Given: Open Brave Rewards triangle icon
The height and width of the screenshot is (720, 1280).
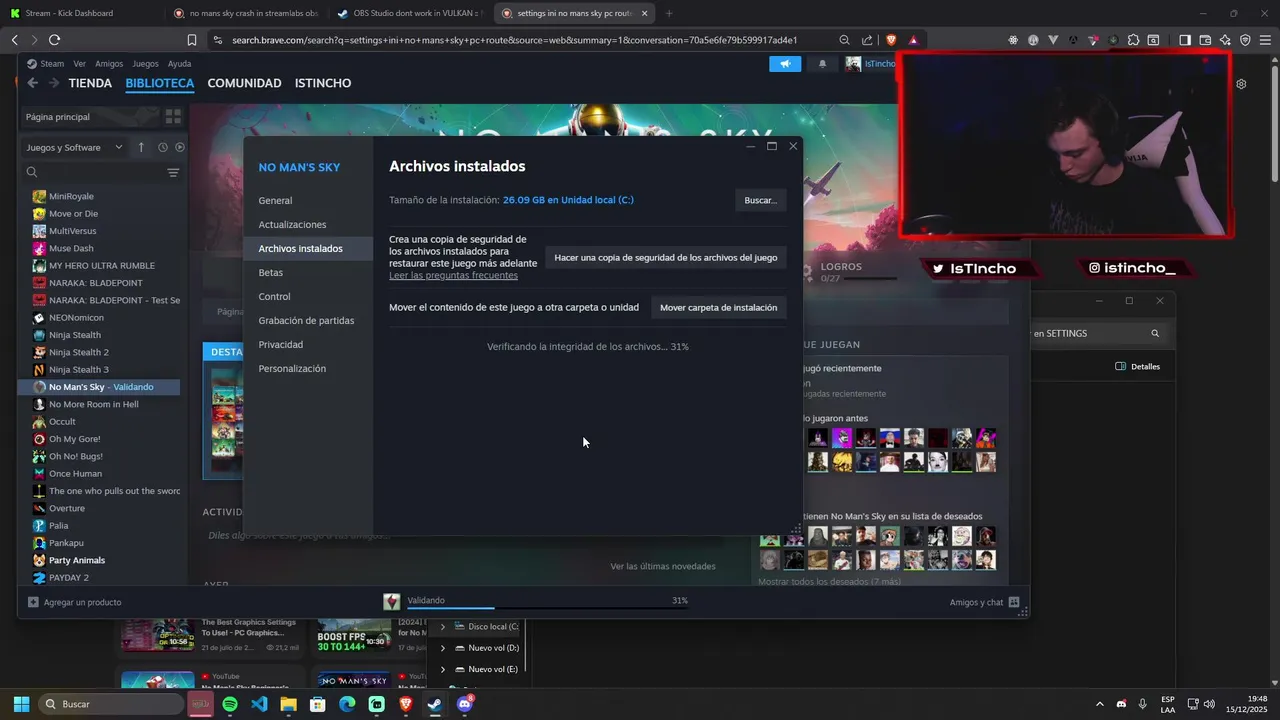Looking at the screenshot, I should 913,40.
